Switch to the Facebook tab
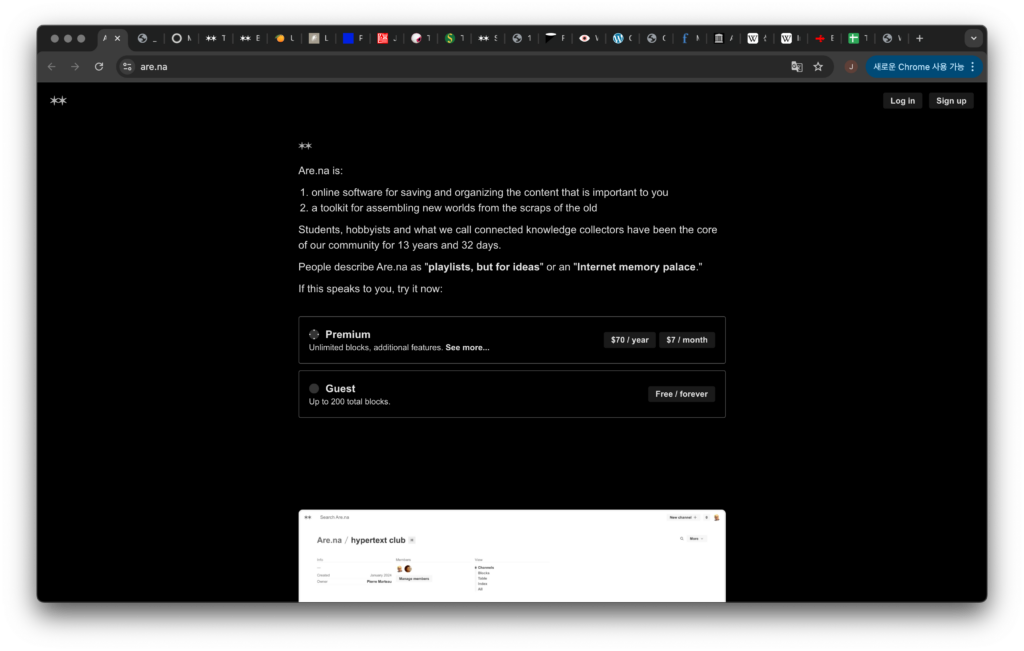This screenshot has width=1024, height=651. tap(686, 39)
